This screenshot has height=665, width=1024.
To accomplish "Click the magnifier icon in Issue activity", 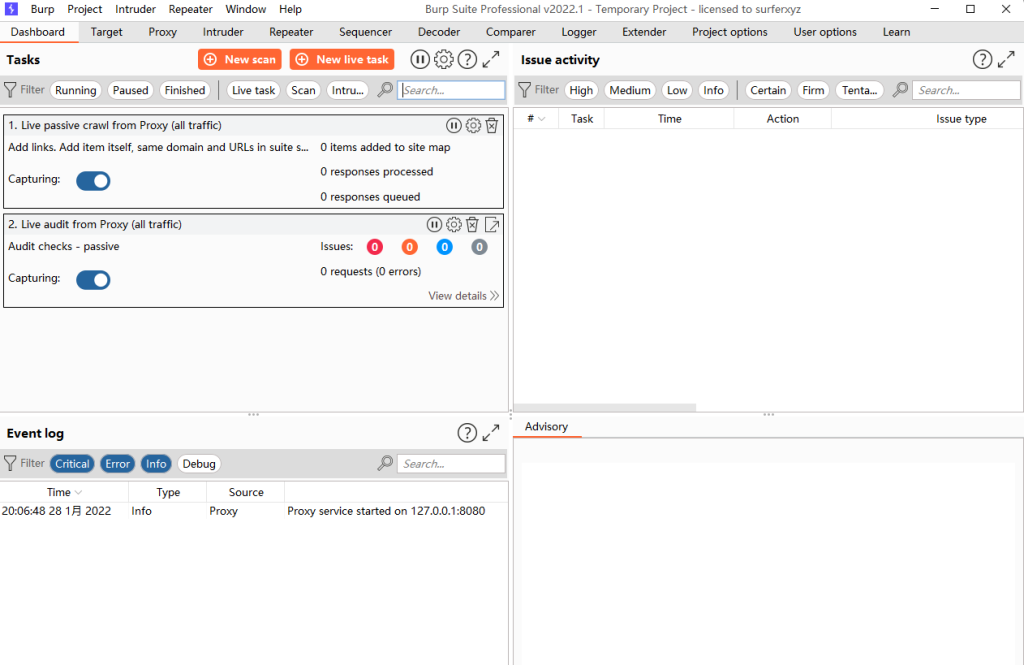I will click(x=901, y=89).
